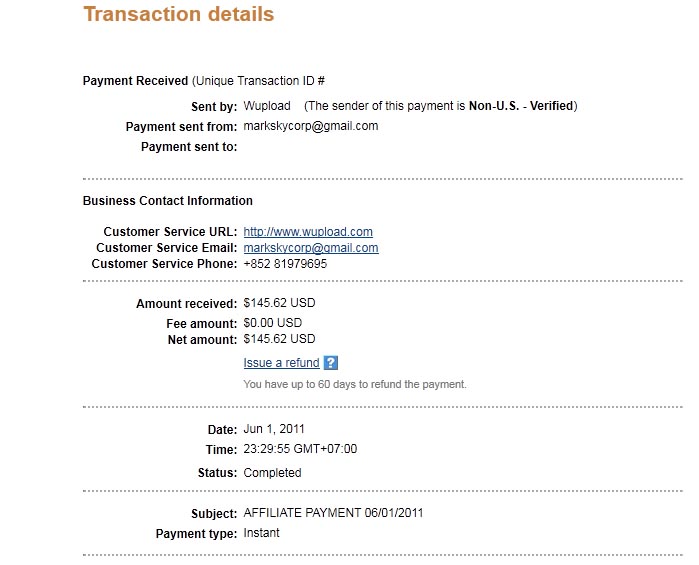
Task: Click the net amount value $145.62 USD
Action: click(279, 339)
